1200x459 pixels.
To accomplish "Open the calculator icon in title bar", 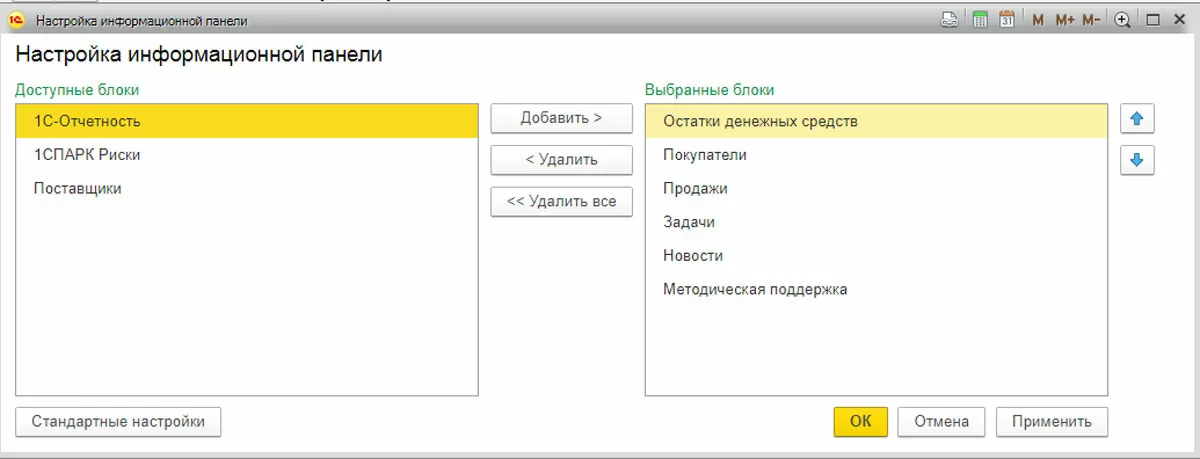I will 980,20.
